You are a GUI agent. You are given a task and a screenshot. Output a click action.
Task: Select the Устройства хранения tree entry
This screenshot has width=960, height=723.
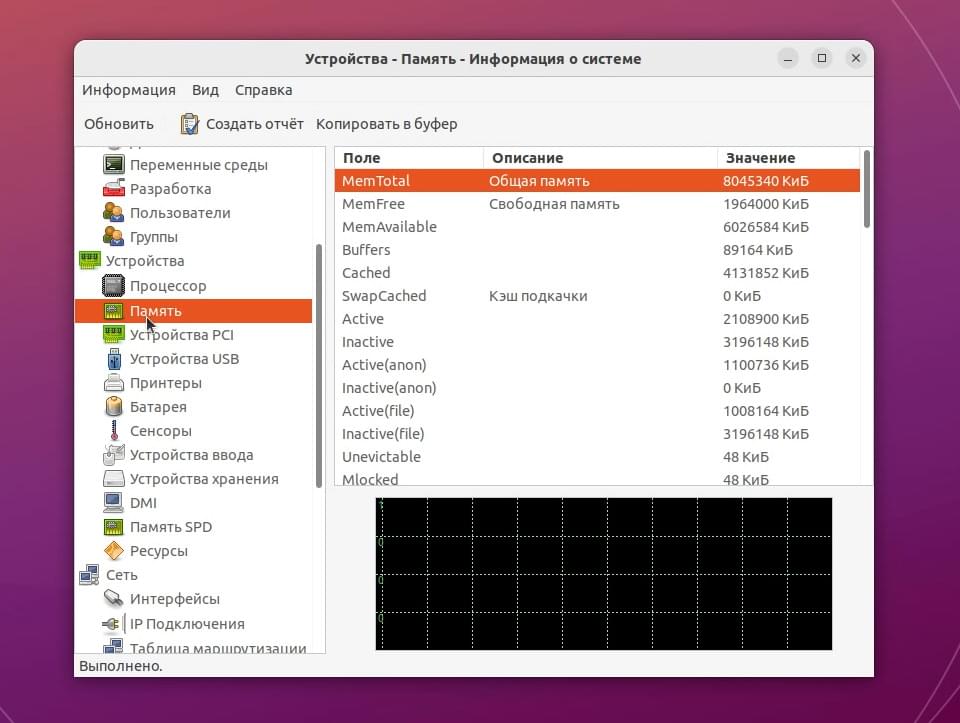pos(204,479)
